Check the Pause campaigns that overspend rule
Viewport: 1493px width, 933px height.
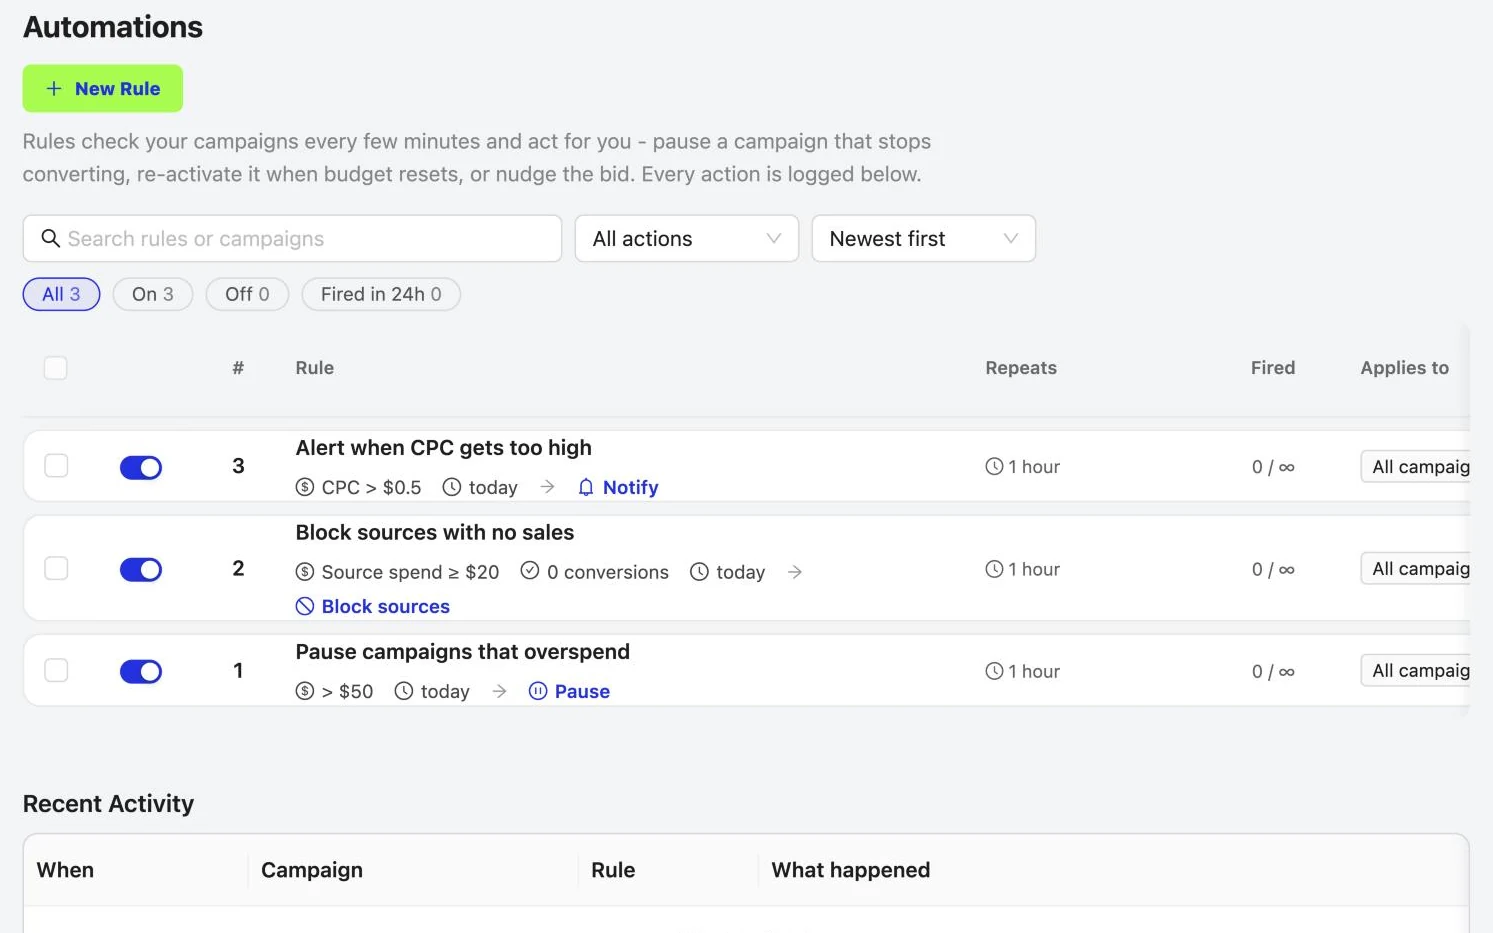pyautogui.click(x=56, y=670)
